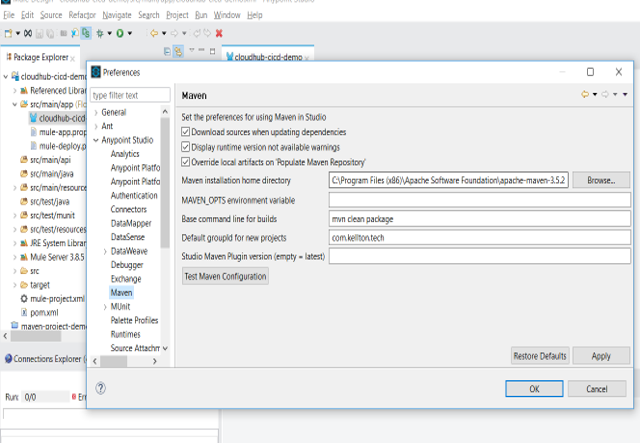Uncheck Display runtime version not available warnings

click(186, 147)
